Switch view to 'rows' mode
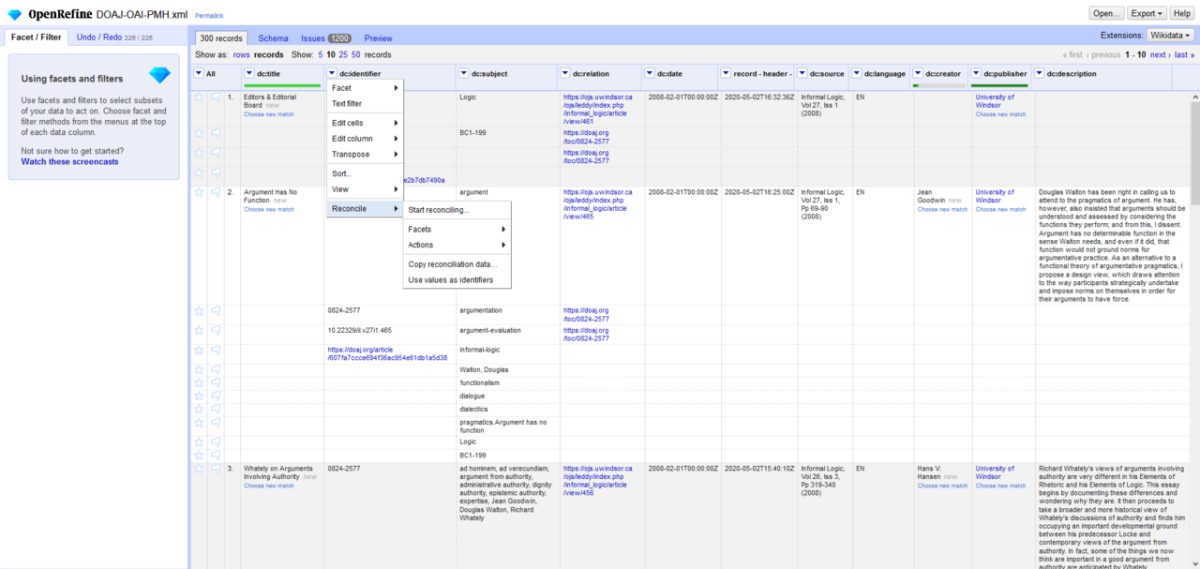This screenshot has width=1200, height=569. 241,55
